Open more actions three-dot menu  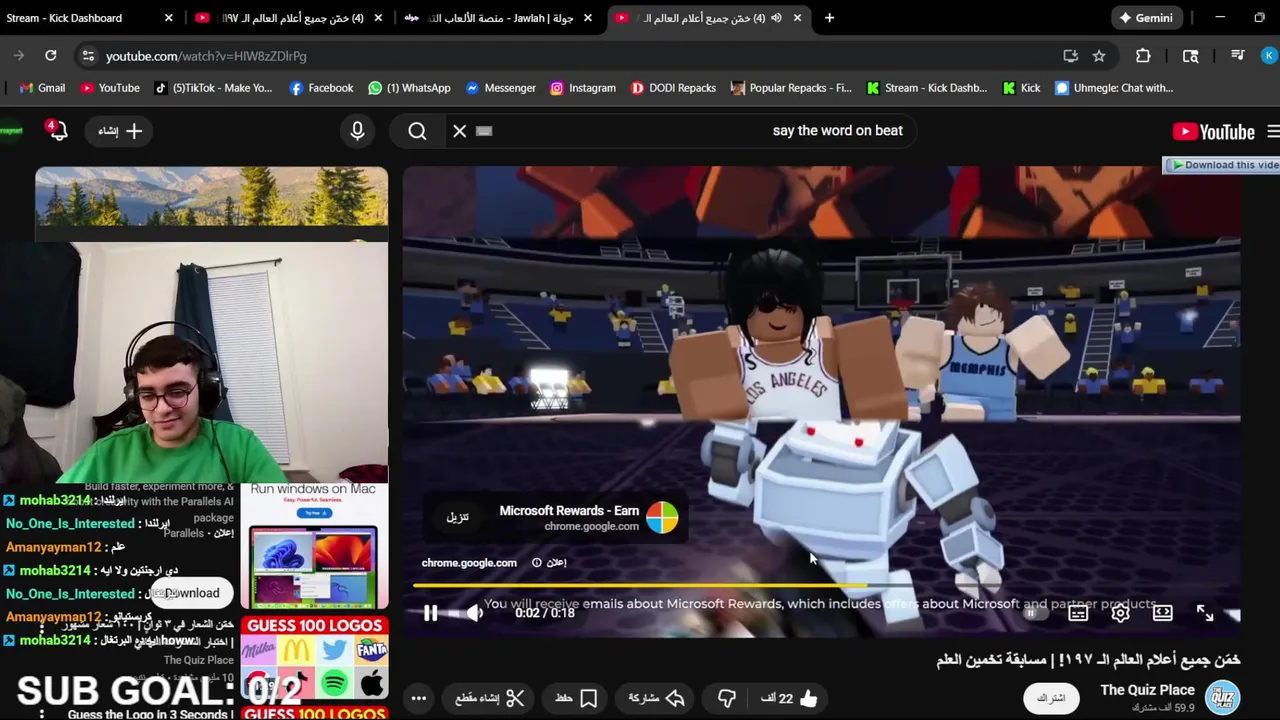point(419,698)
